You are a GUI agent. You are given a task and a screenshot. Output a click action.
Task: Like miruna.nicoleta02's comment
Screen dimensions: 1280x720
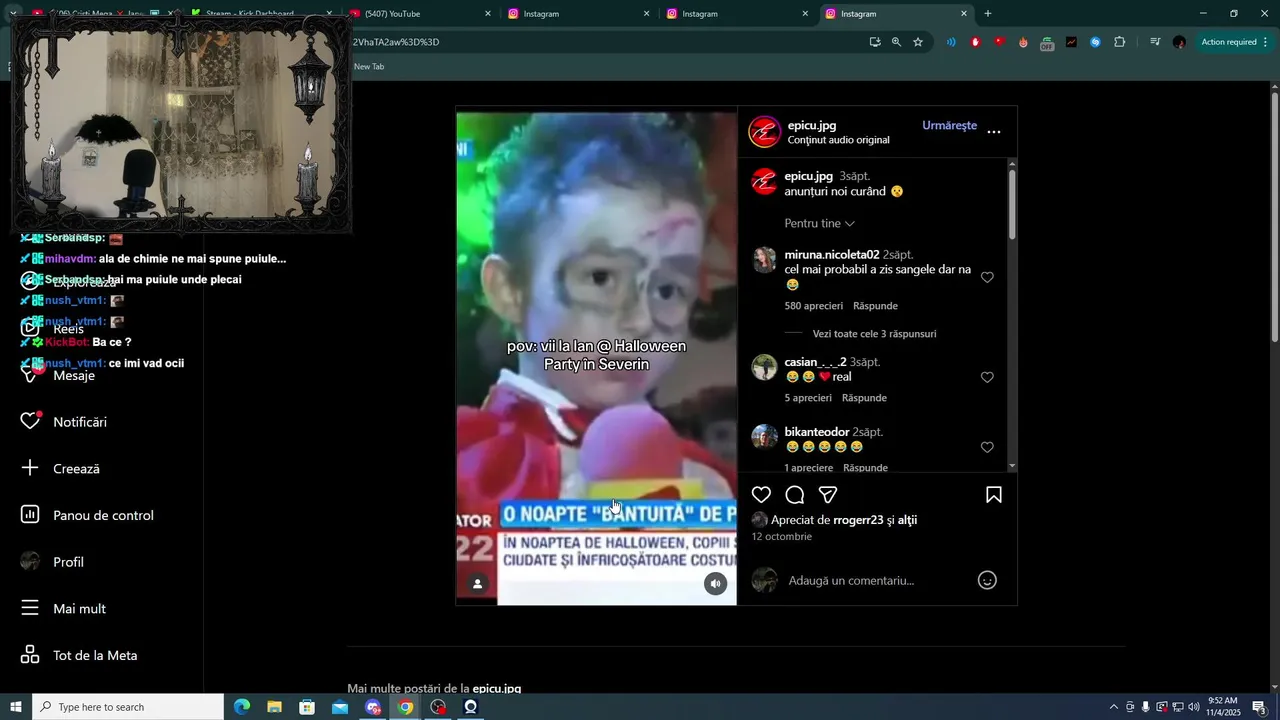click(987, 277)
